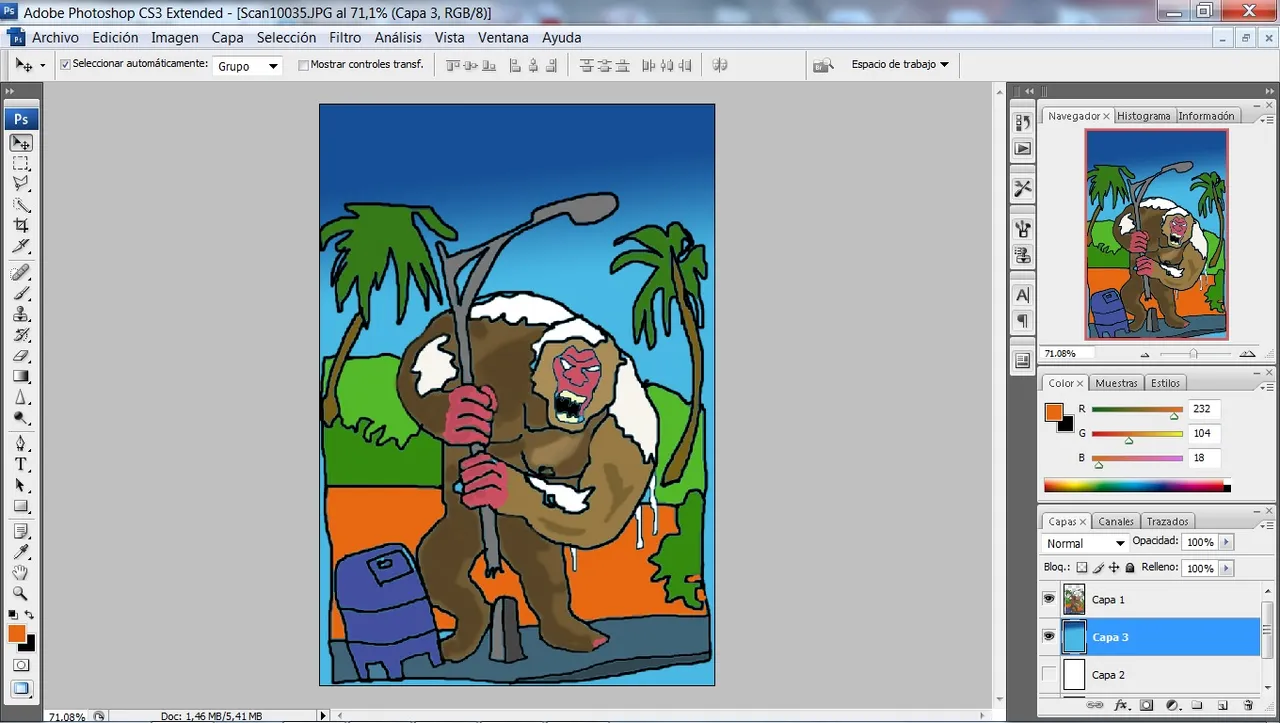Open the Color panel options menu
This screenshot has width=1280, height=723.
click(1265, 386)
